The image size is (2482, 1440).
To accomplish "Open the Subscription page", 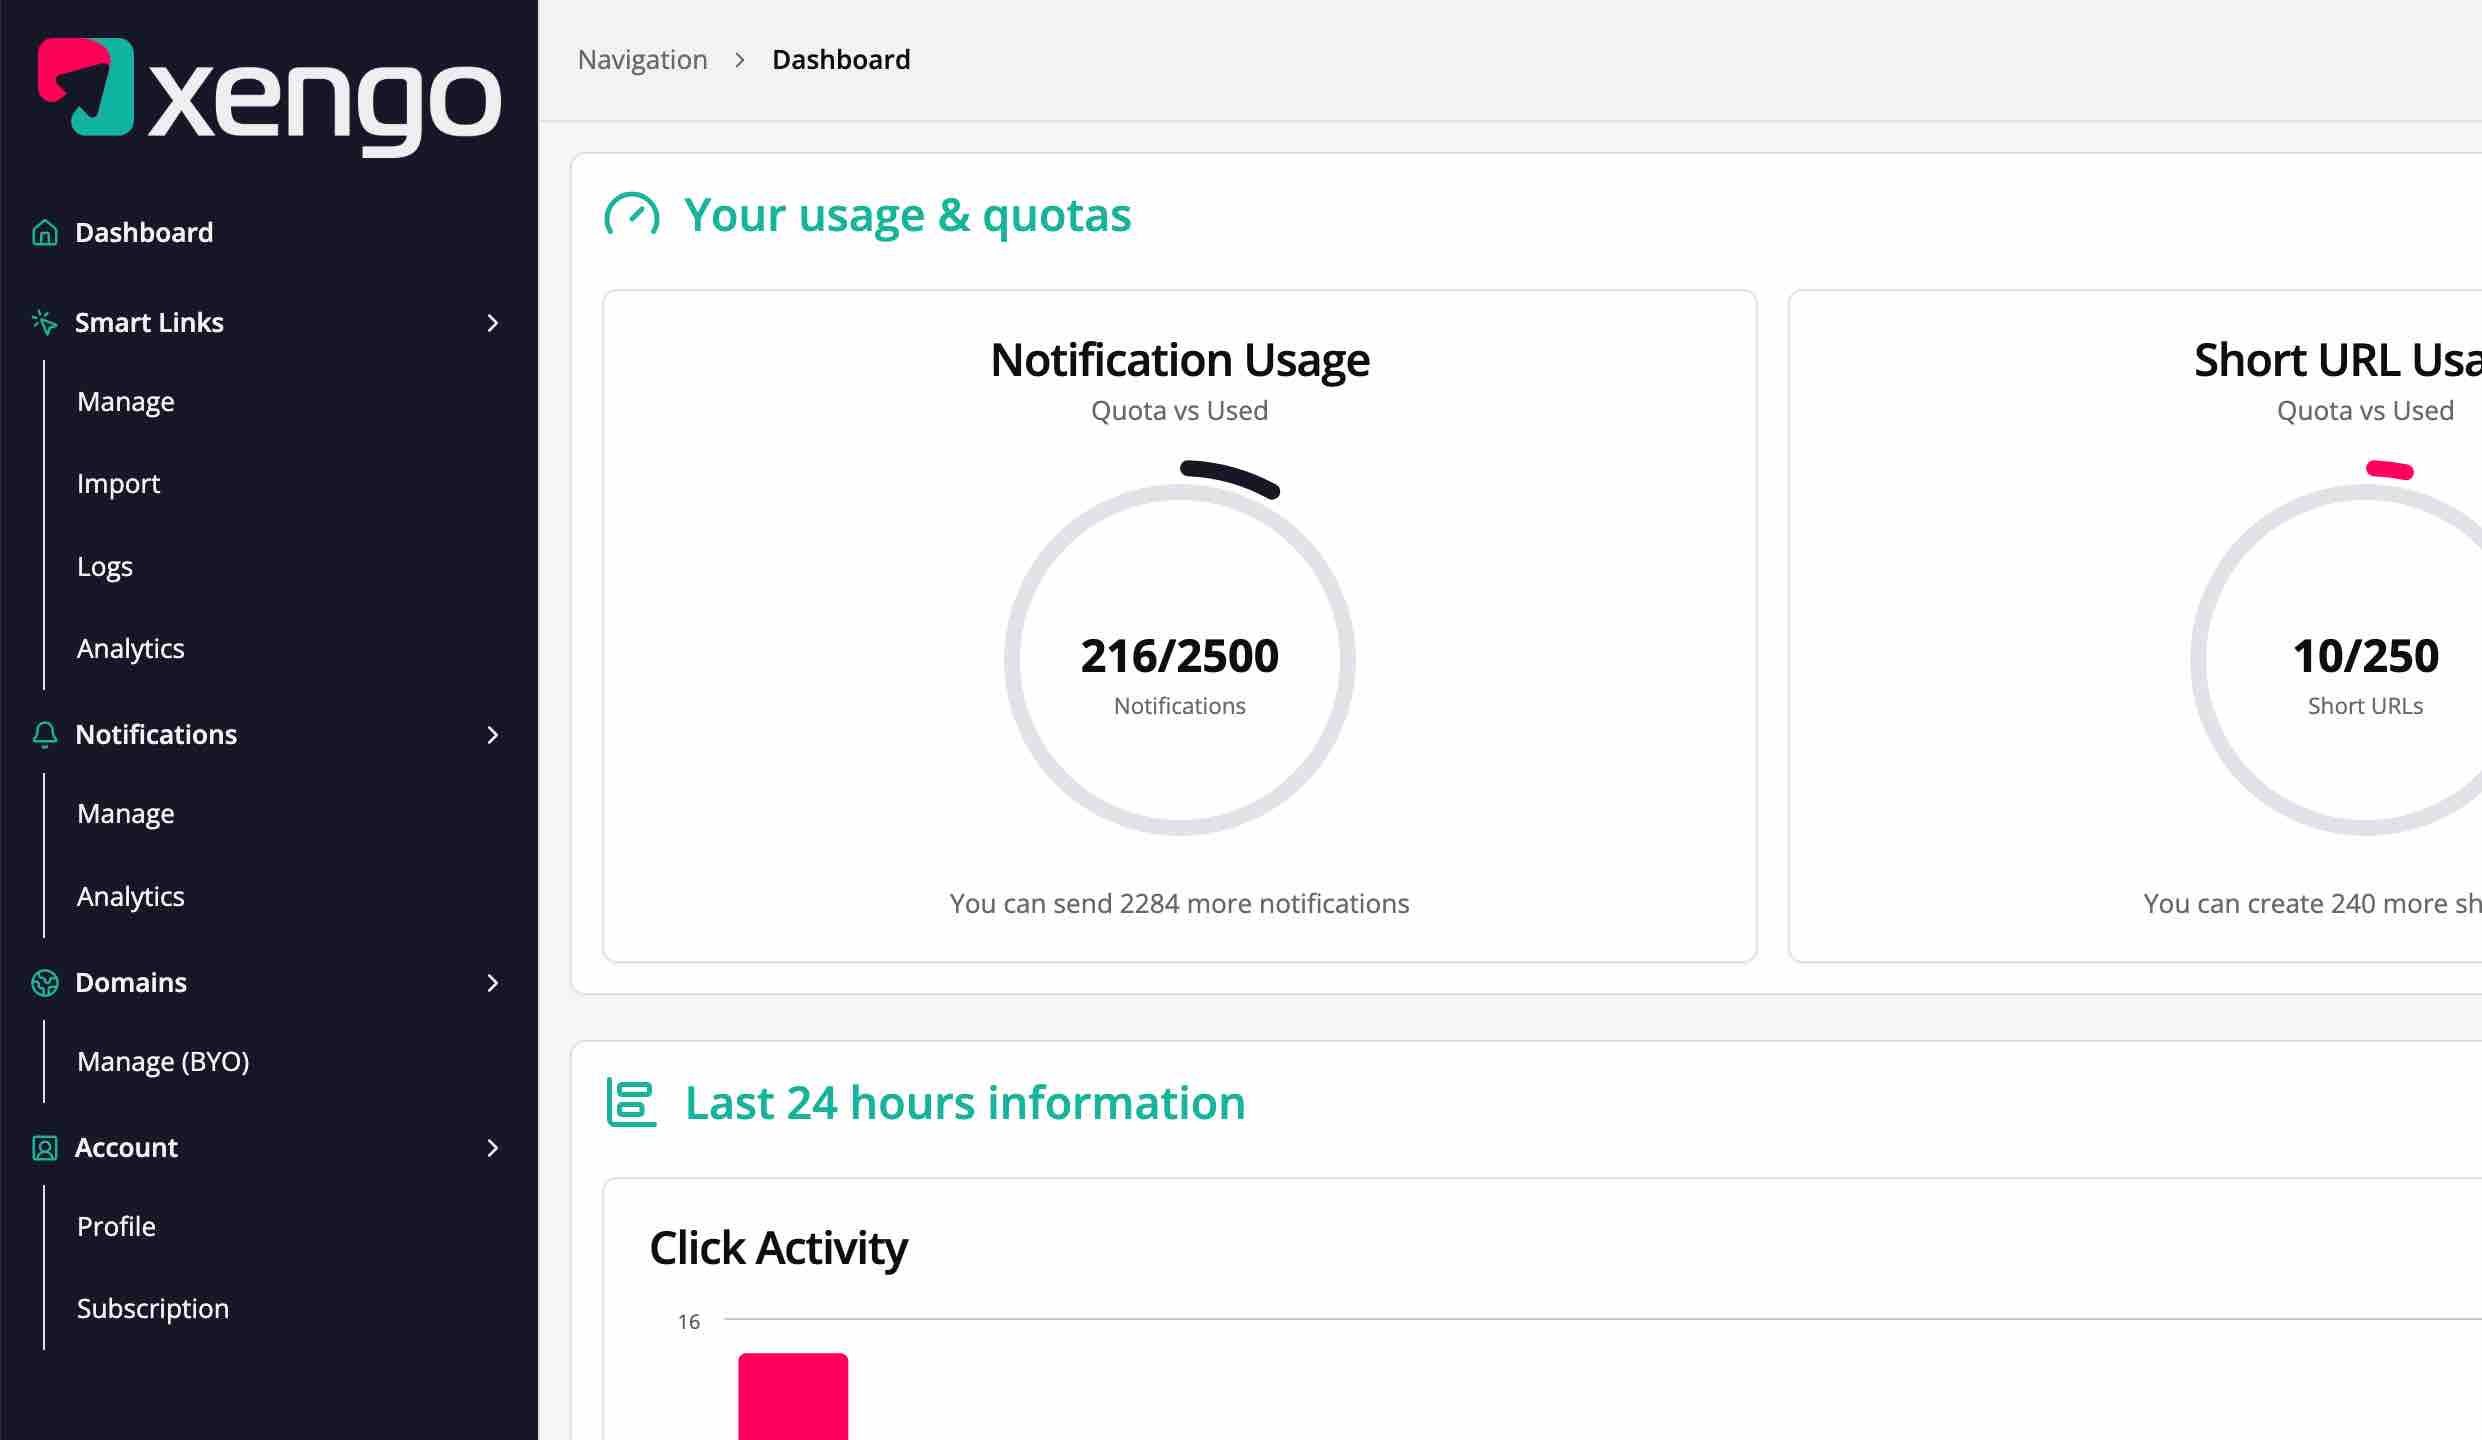I will tap(153, 1308).
